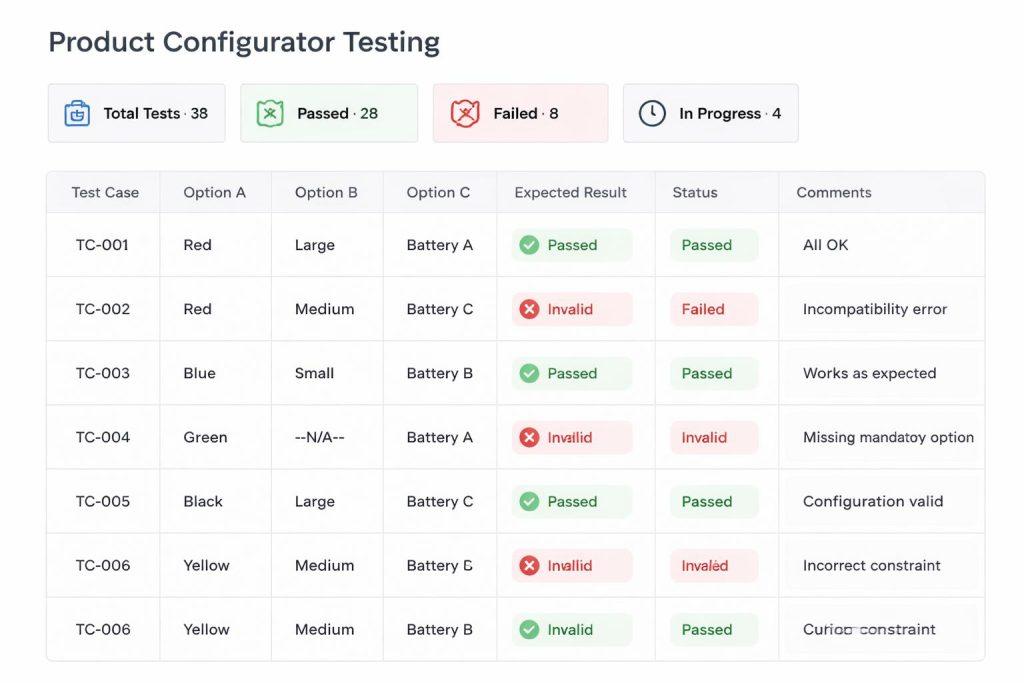The width and height of the screenshot is (1024, 683).
Task: Click the Battery C cell in TC-005 row
Action: (439, 501)
